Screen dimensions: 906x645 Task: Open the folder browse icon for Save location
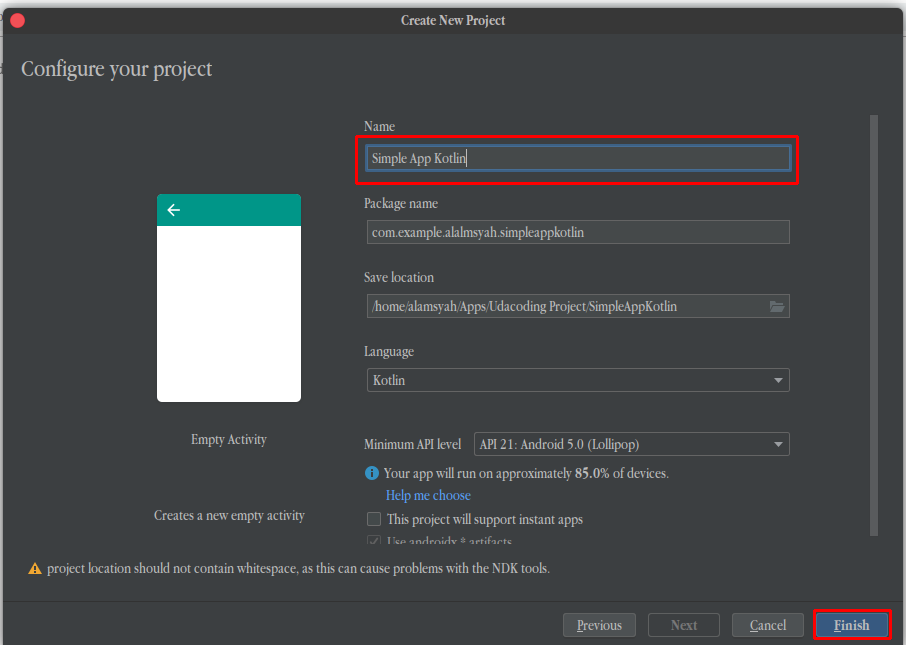point(777,306)
